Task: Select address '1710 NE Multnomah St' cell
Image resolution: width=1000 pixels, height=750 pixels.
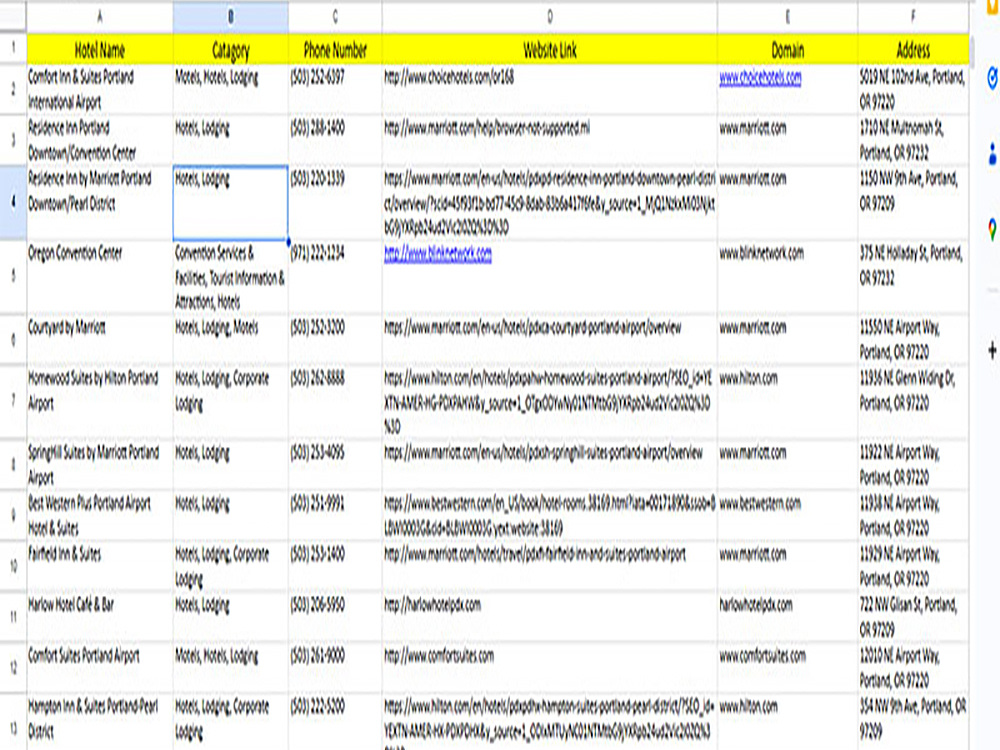Action: (x=913, y=140)
